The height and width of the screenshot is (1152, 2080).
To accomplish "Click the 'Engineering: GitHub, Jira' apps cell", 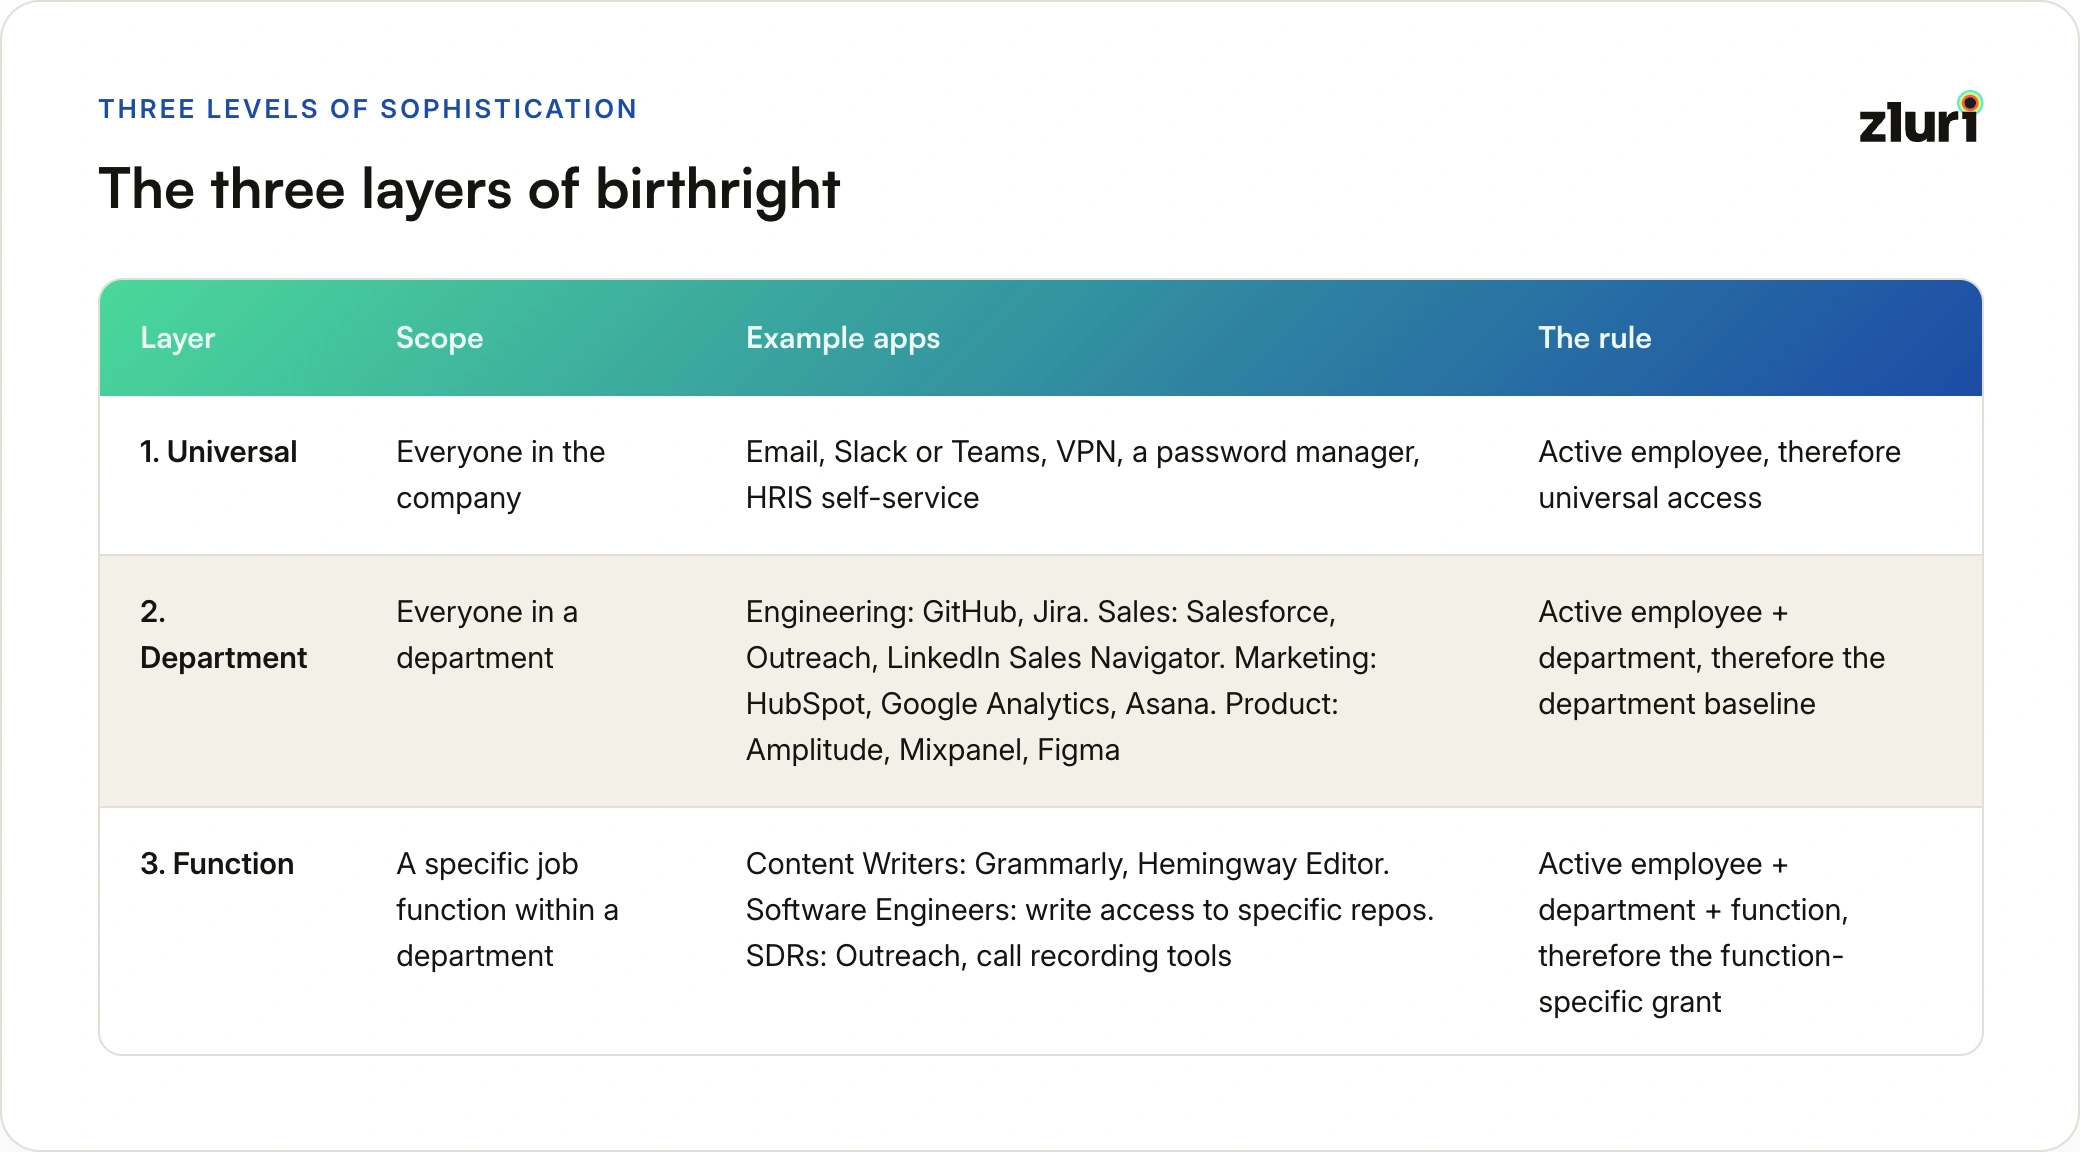I will click(x=1061, y=681).
